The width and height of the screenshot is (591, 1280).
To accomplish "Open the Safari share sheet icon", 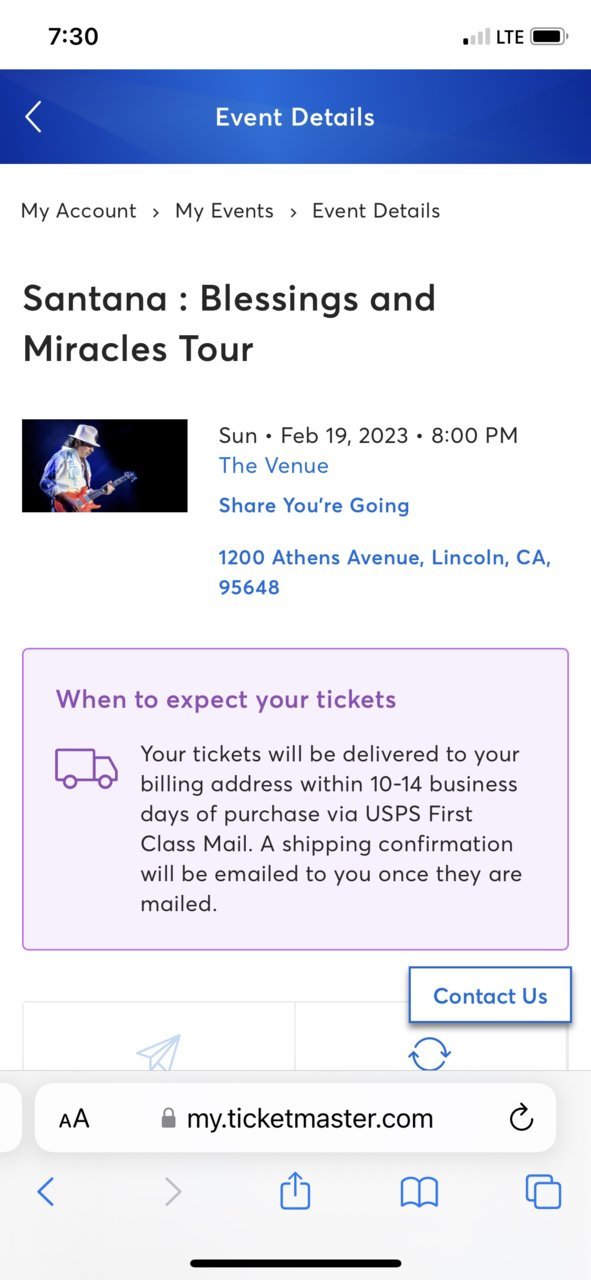I will click(x=295, y=1190).
